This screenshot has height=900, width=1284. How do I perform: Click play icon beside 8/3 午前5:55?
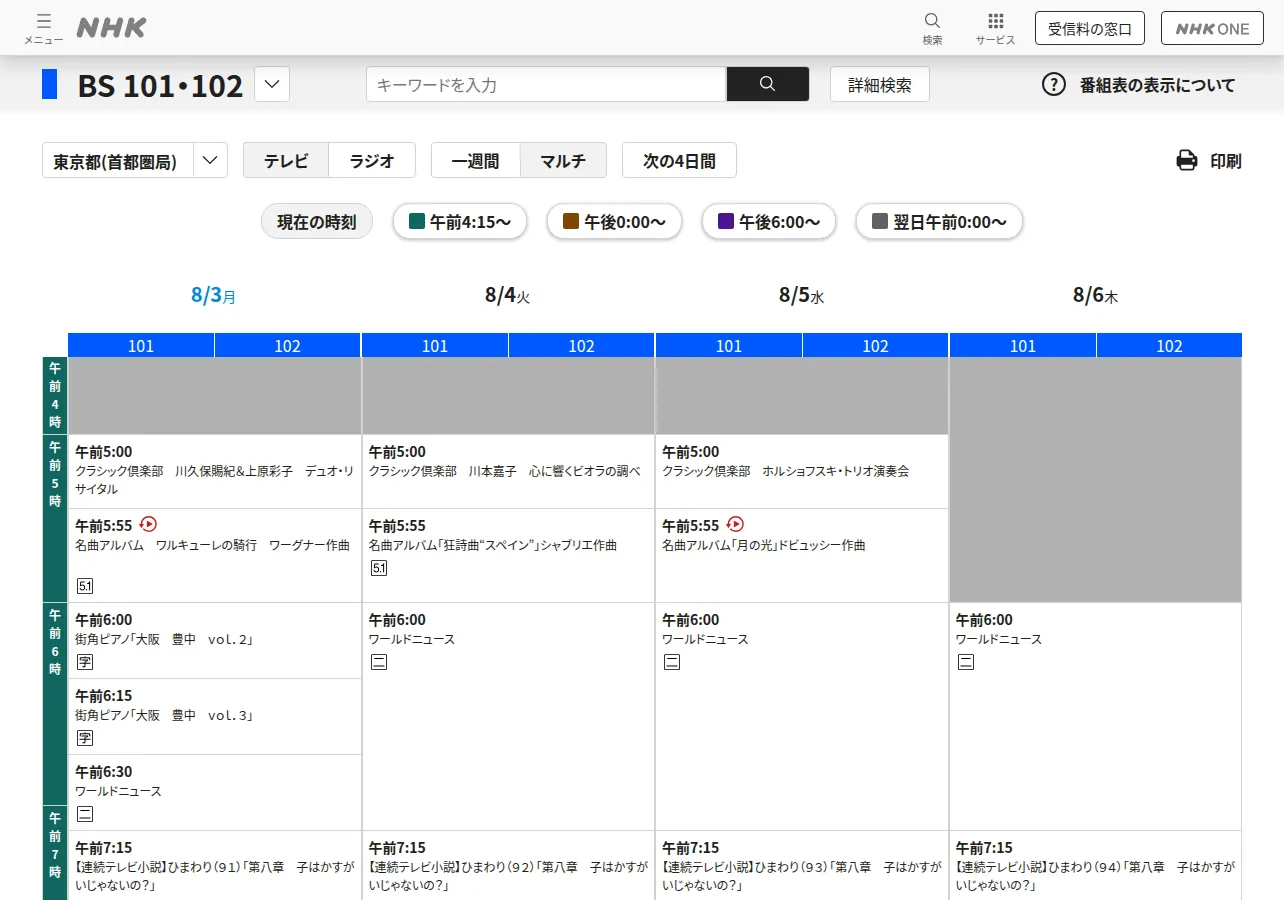(148, 524)
